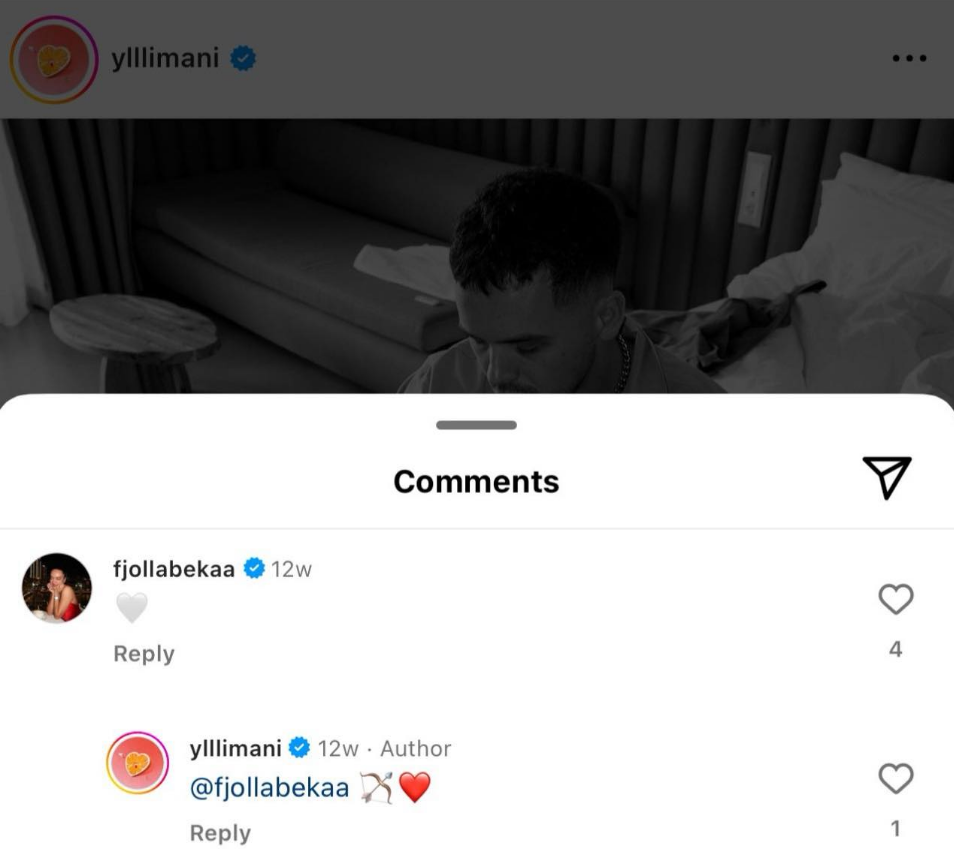Open ylllimani username in post header
The height and width of the screenshot is (855, 954).
pos(165,58)
